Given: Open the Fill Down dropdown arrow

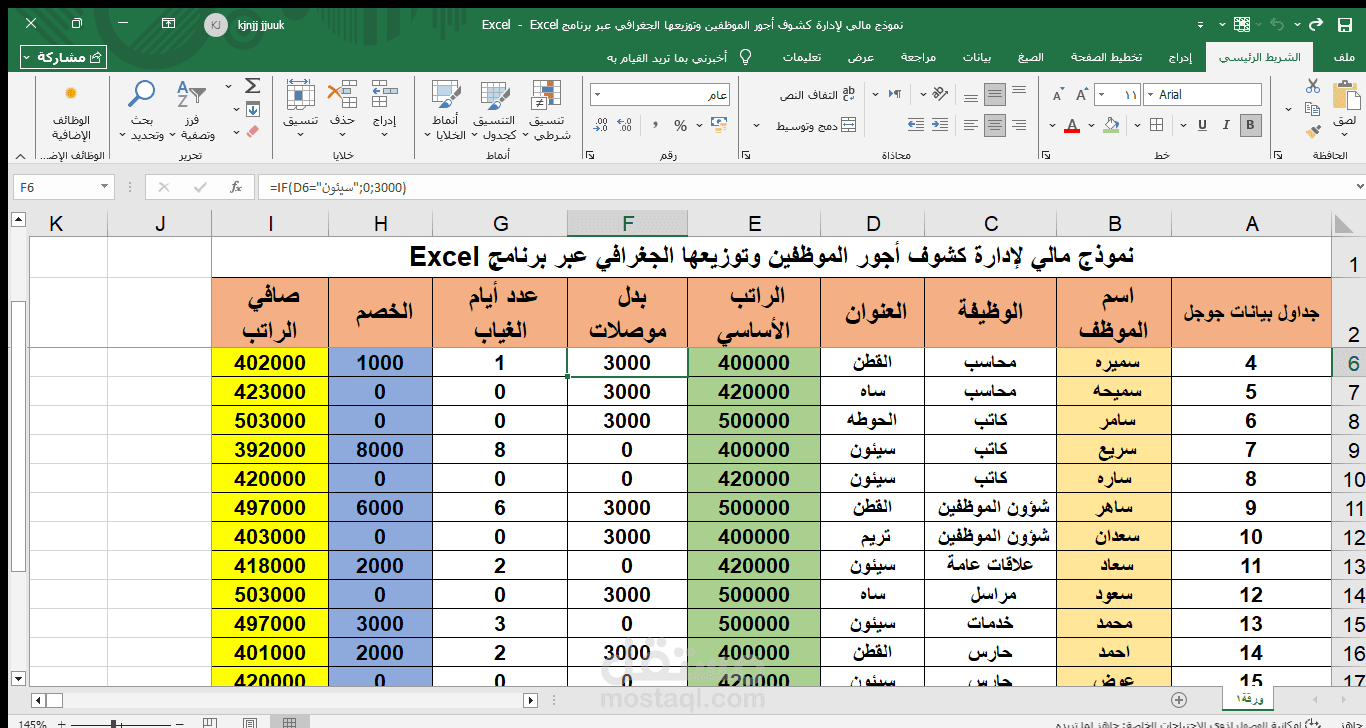Looking at the screenshot, I should click(236, 109).
